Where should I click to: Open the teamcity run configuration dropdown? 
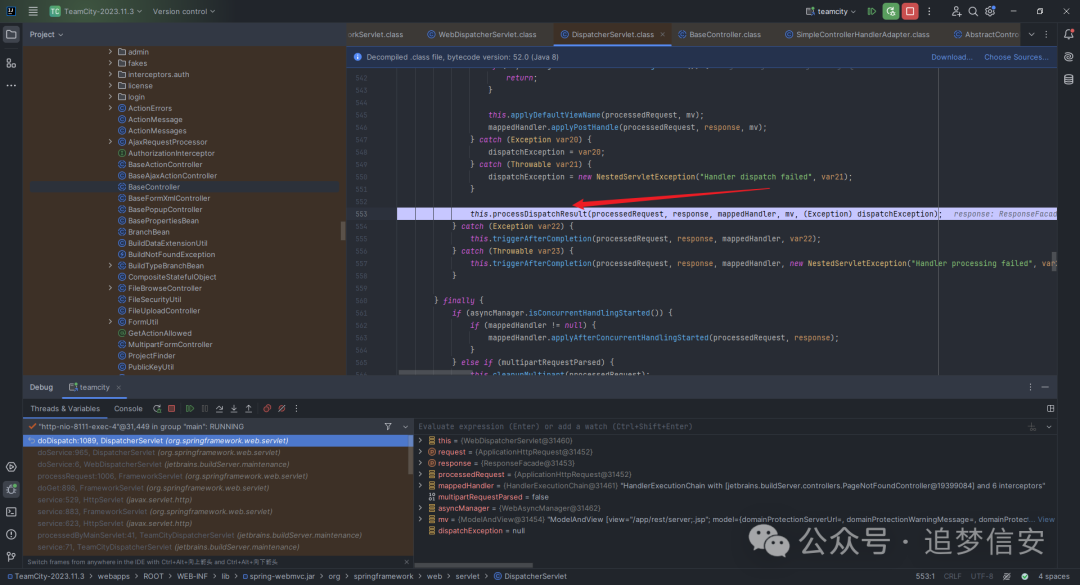click(x=832, y=11)
